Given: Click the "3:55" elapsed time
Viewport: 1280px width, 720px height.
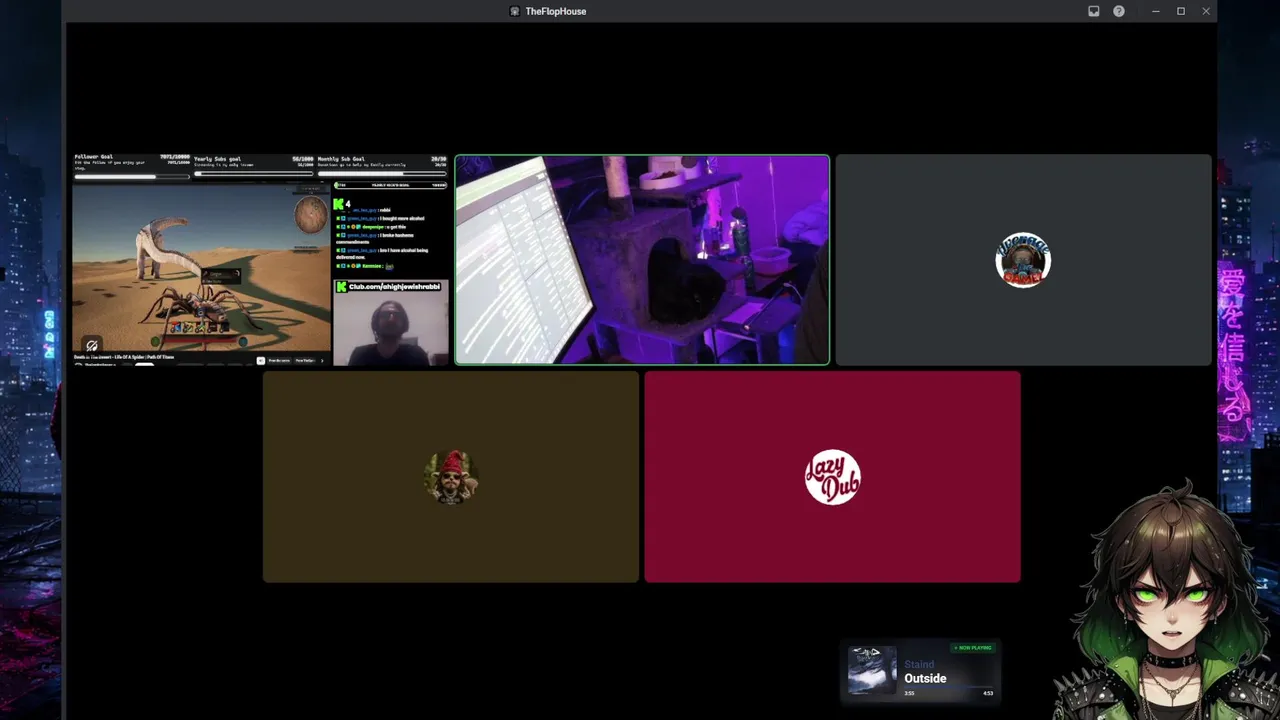Looking at the screenshot, I should tap(909, 693).
